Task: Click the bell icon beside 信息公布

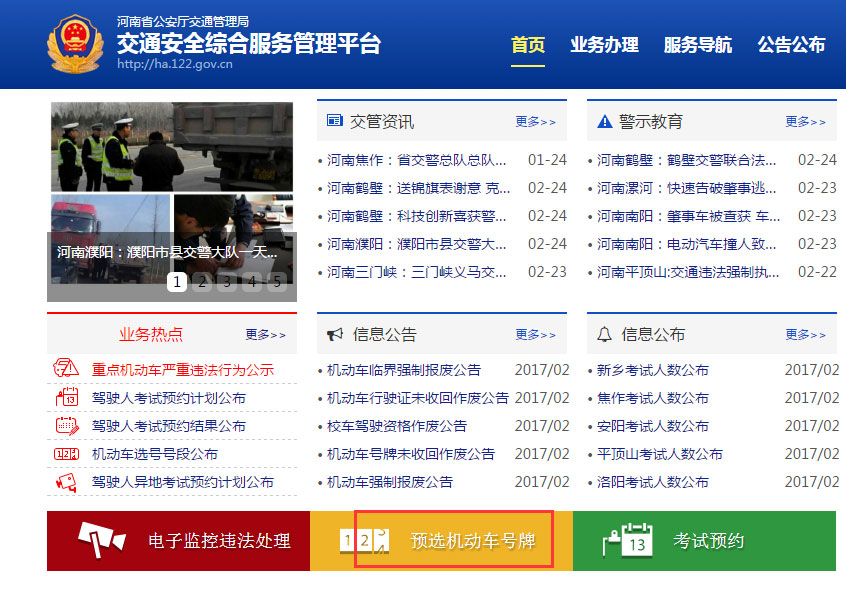Action: 604,334
